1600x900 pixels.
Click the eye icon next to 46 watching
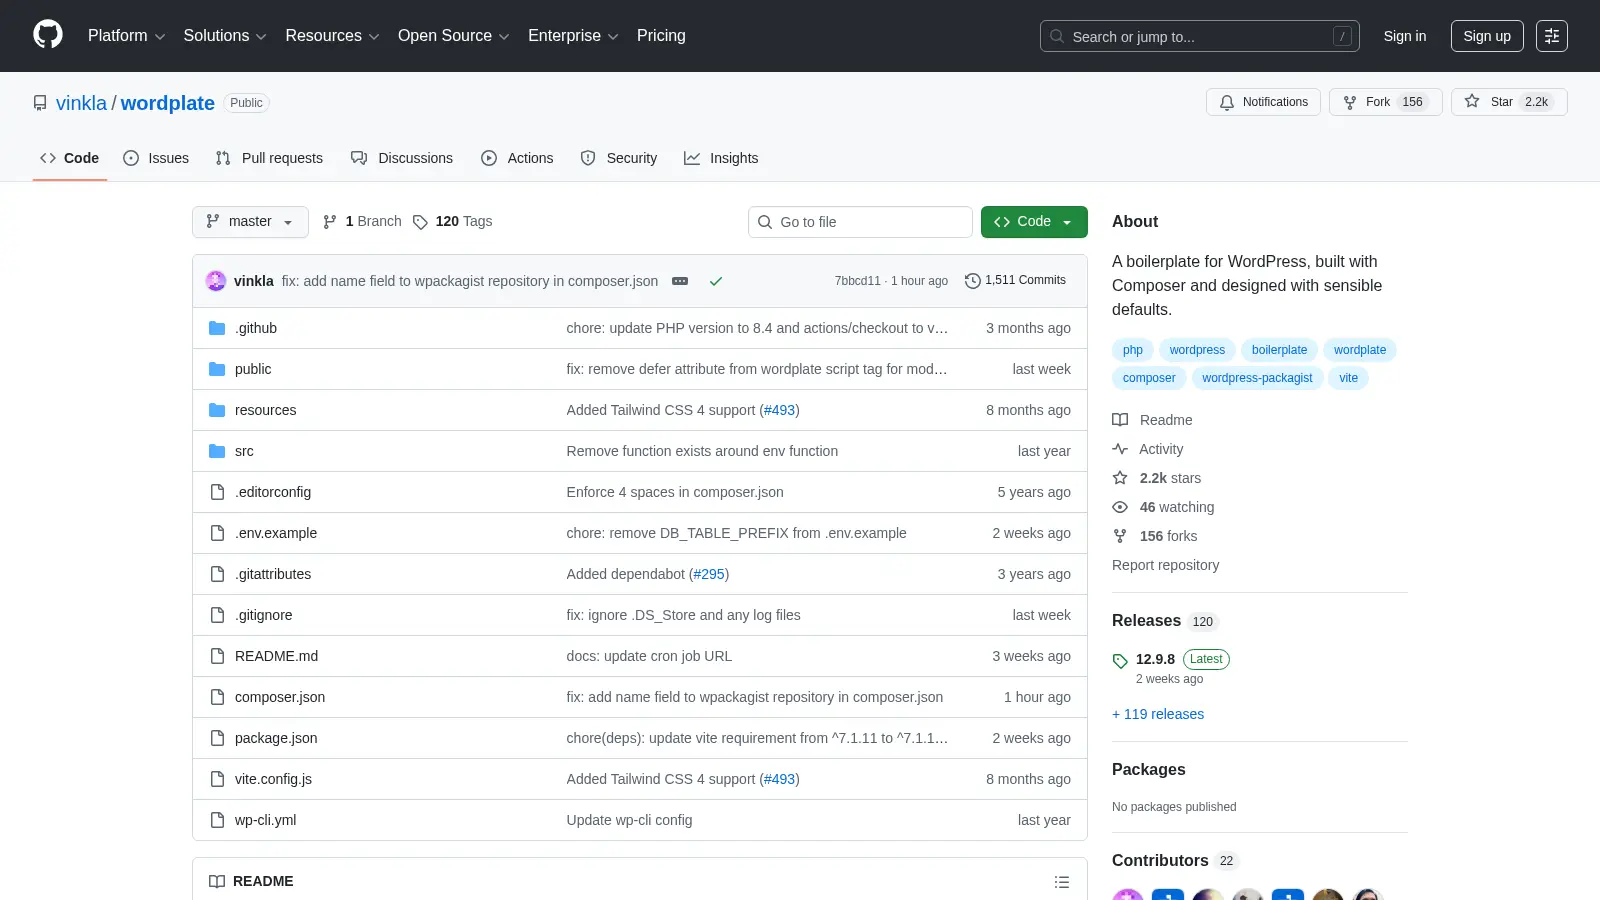pyautogui.click(x=1120, y=507)
